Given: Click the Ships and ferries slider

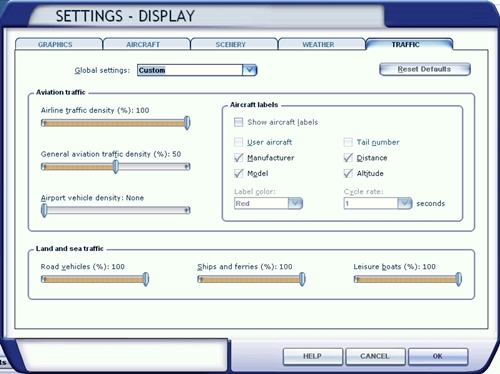Looking at the screenshot, I should pos(251,279).
